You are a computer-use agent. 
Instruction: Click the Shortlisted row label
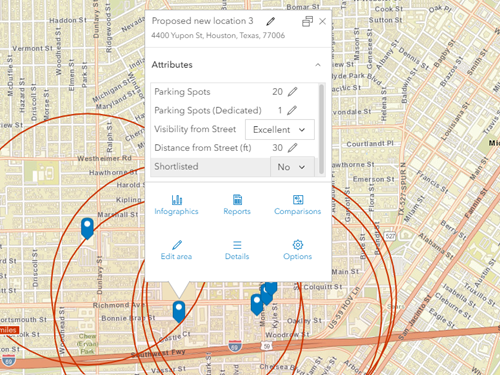tap(176, 166)
